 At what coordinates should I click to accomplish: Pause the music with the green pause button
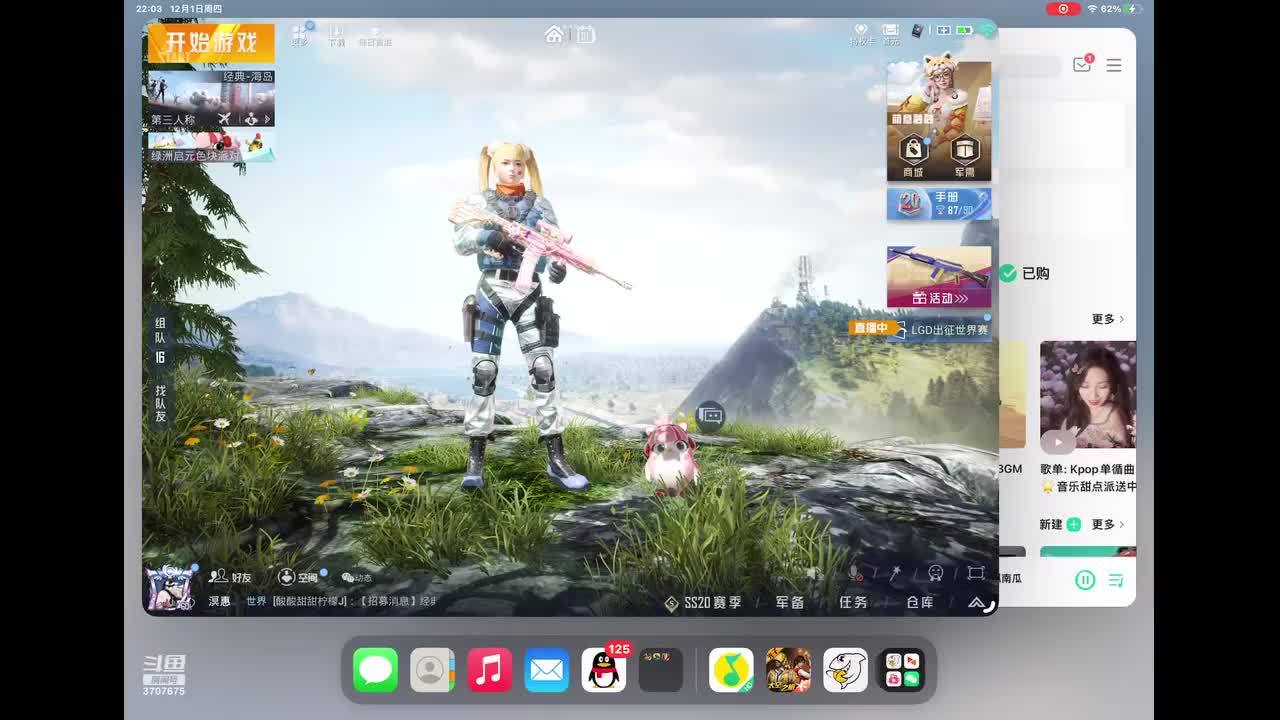1085,579
